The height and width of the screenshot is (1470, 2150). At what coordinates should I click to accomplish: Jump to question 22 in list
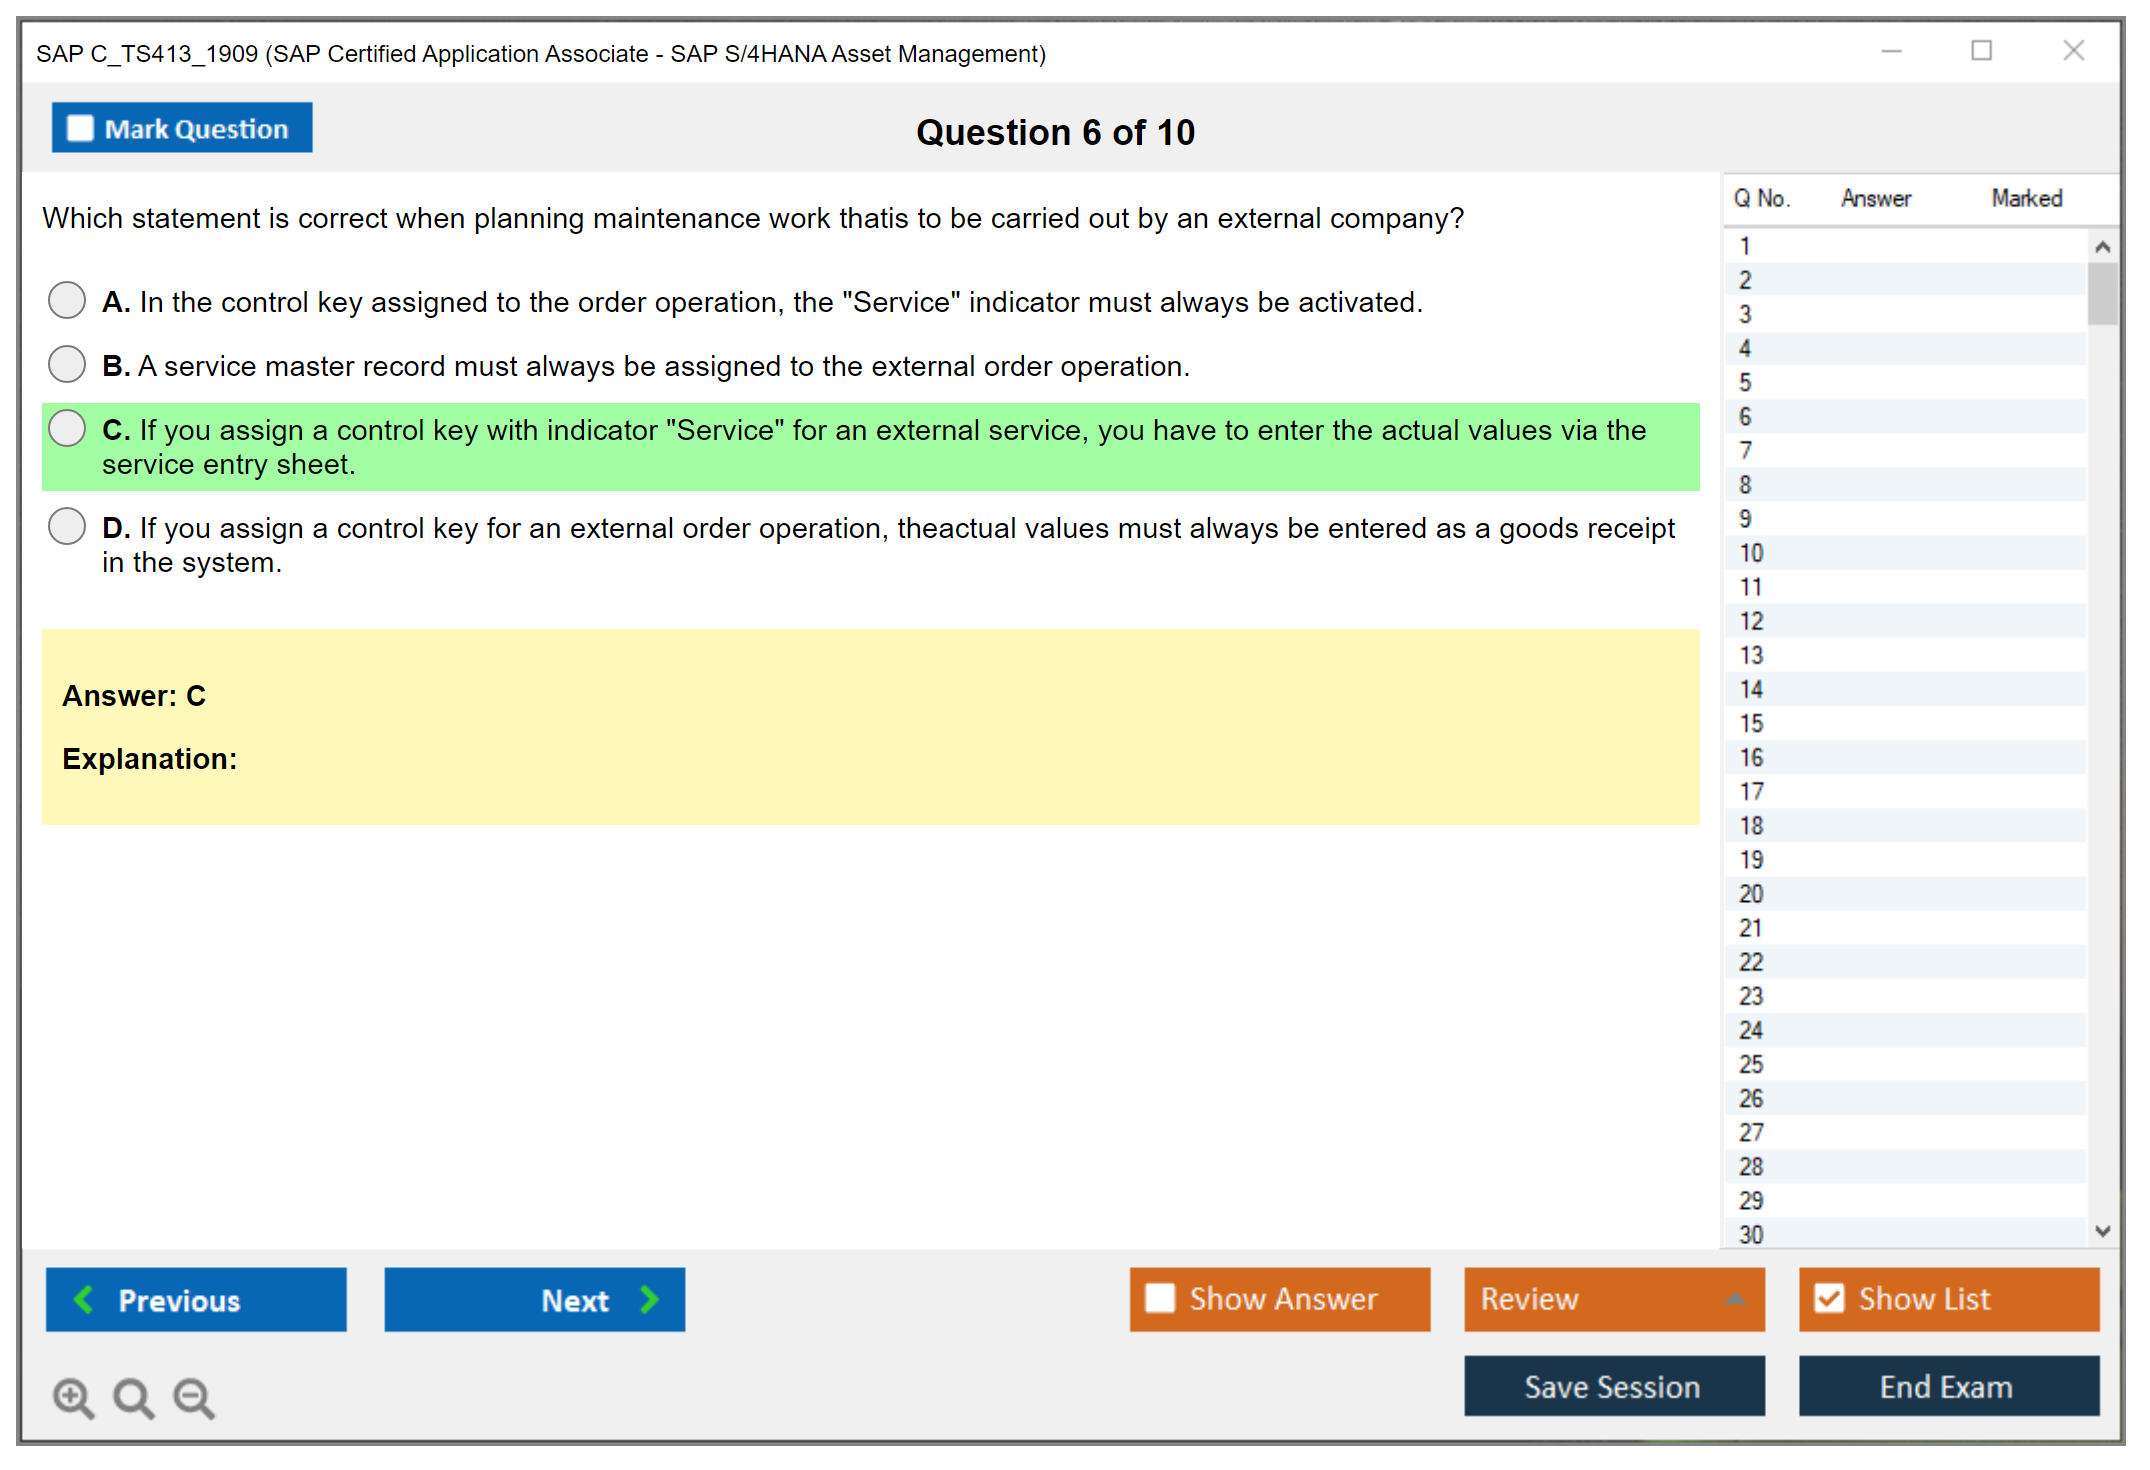[1751, 962]
